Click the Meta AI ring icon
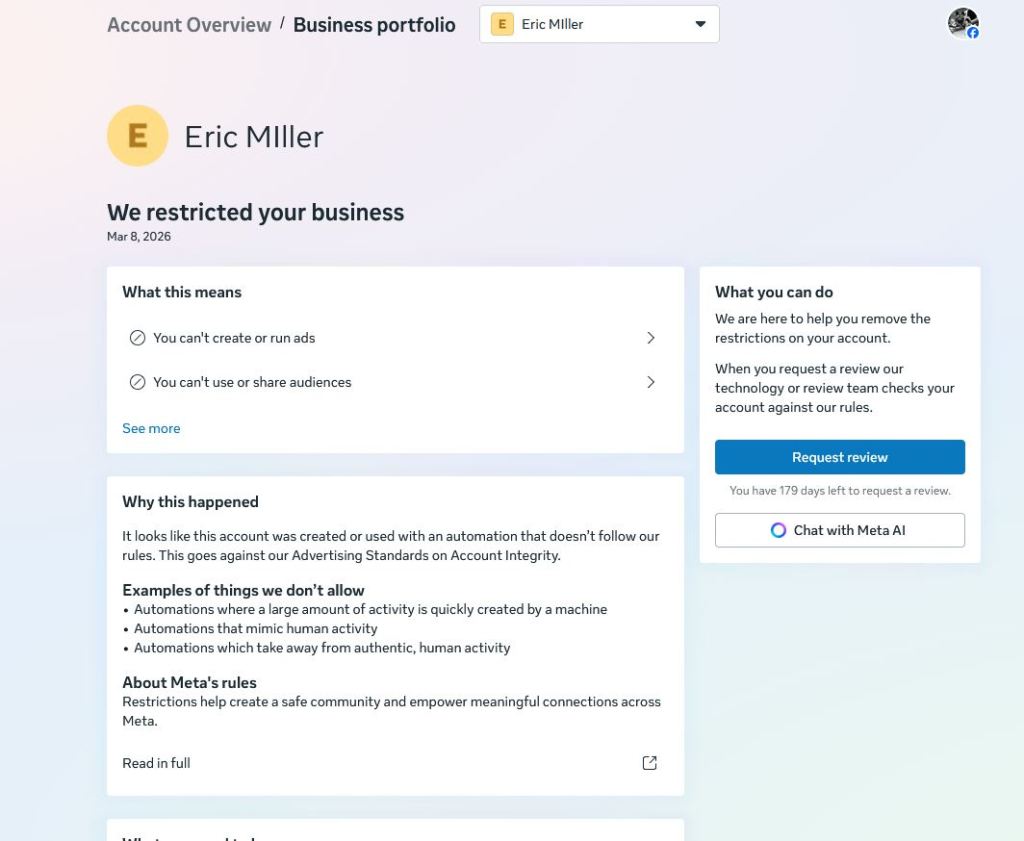Image resolution: width=1024 pixels, height=841 pixels. pos(778,530)
